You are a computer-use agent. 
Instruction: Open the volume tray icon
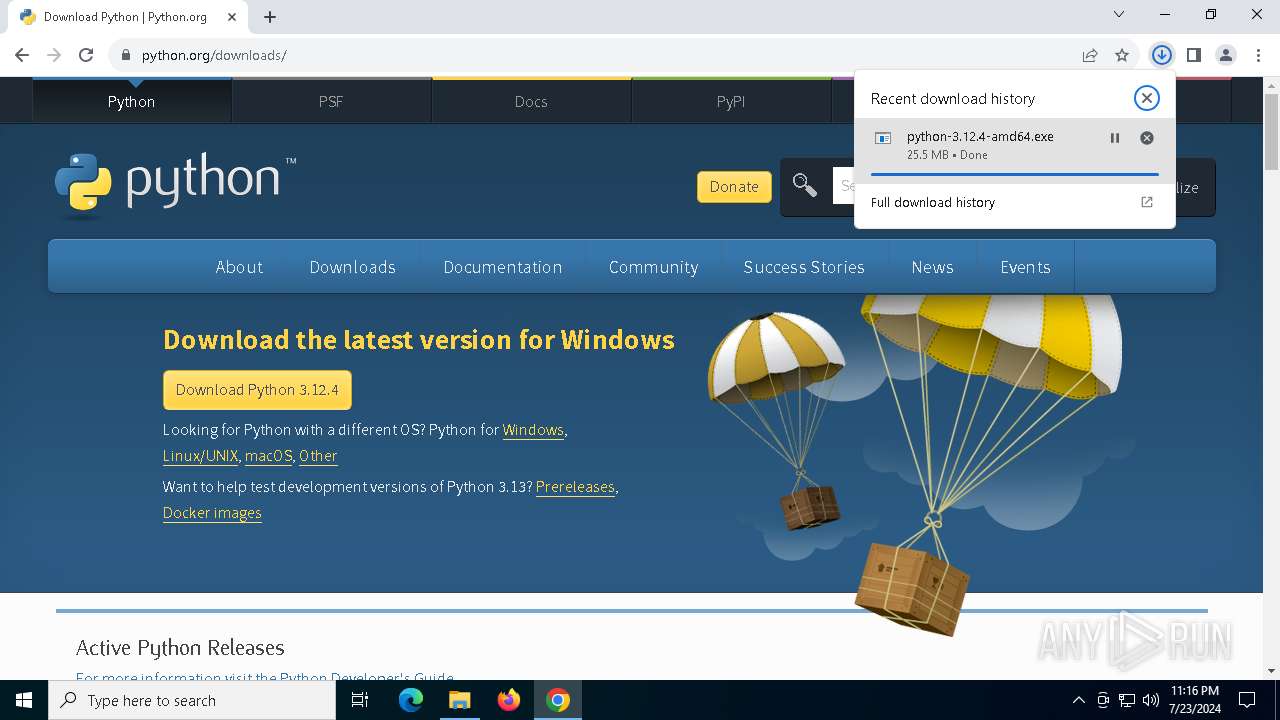[x=1150, y=700]
